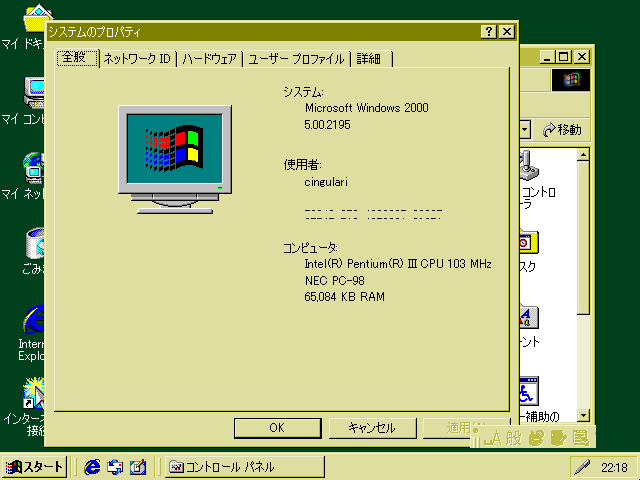Image resolution: width=640 pixels, height=480 pixels.
Task: Click the Windows monitor logo image
Action: click(x=175, y=160)
